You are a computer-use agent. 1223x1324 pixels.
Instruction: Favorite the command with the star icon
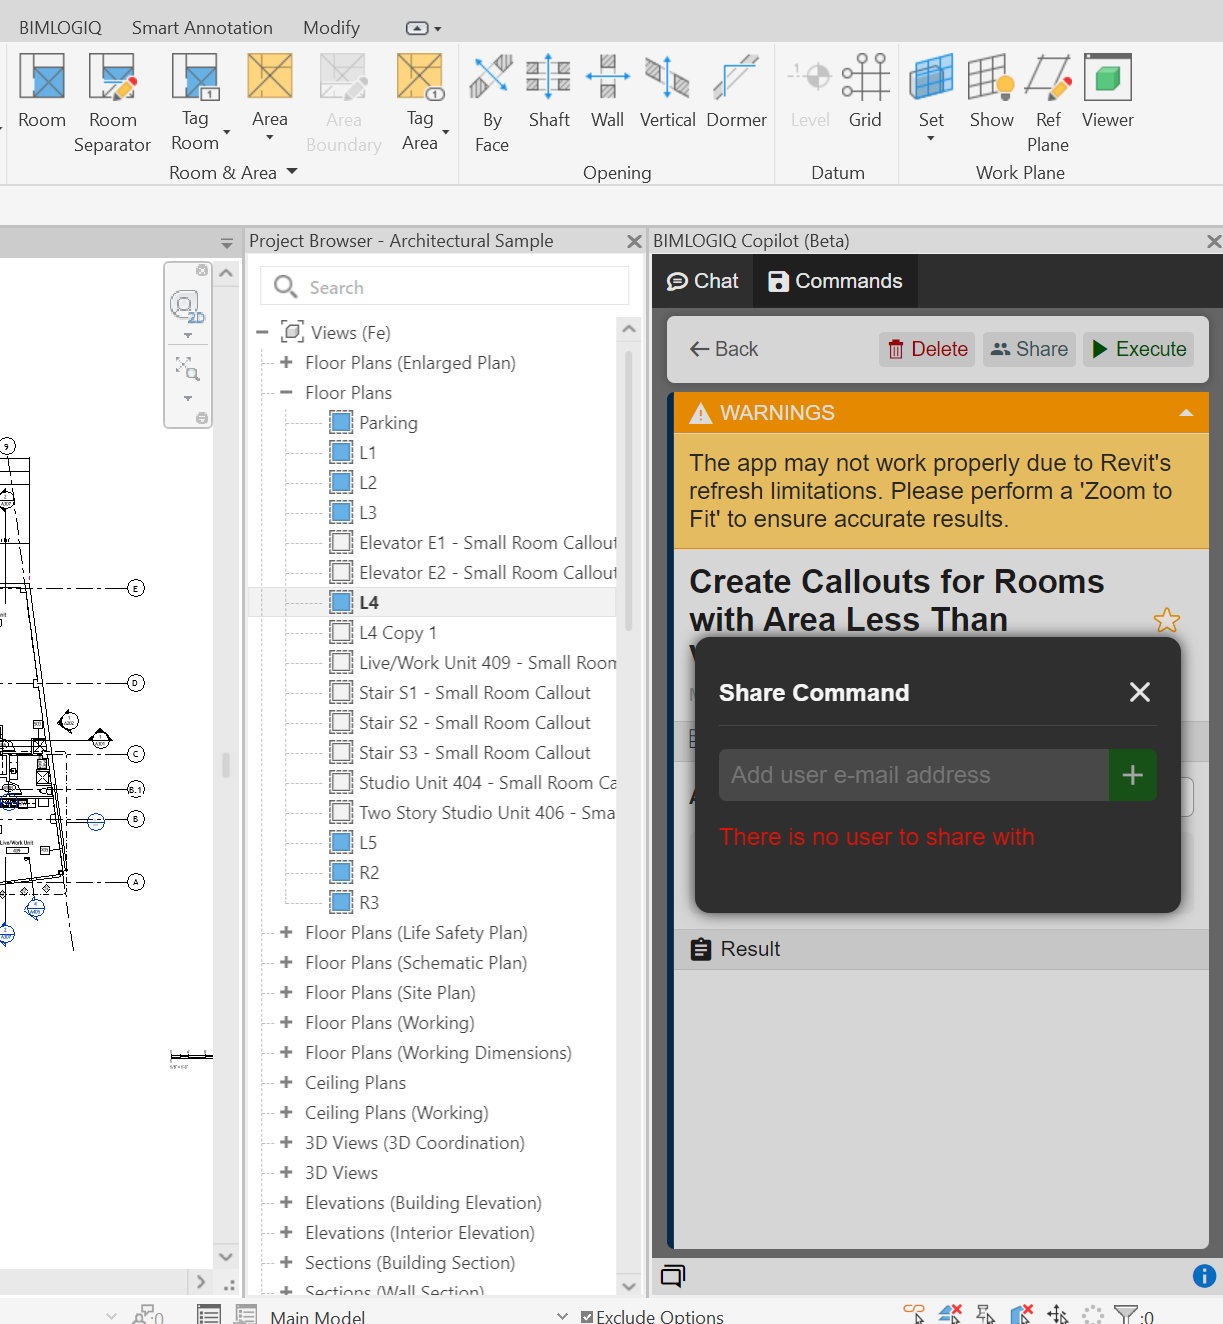tap(1166, 621)
